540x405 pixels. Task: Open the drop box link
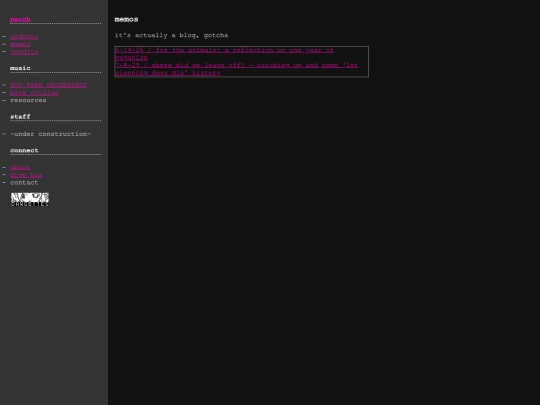point(26,175)
